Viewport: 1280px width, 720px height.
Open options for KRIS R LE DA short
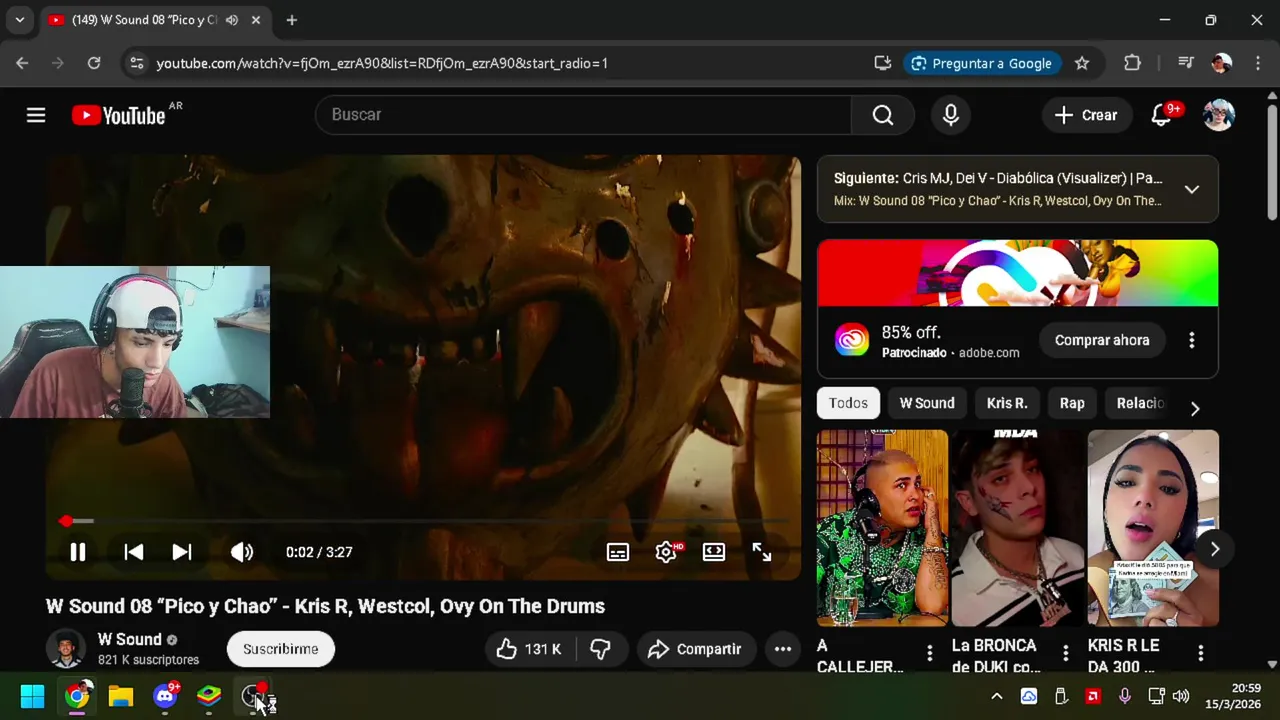(x=1200, y=653)
